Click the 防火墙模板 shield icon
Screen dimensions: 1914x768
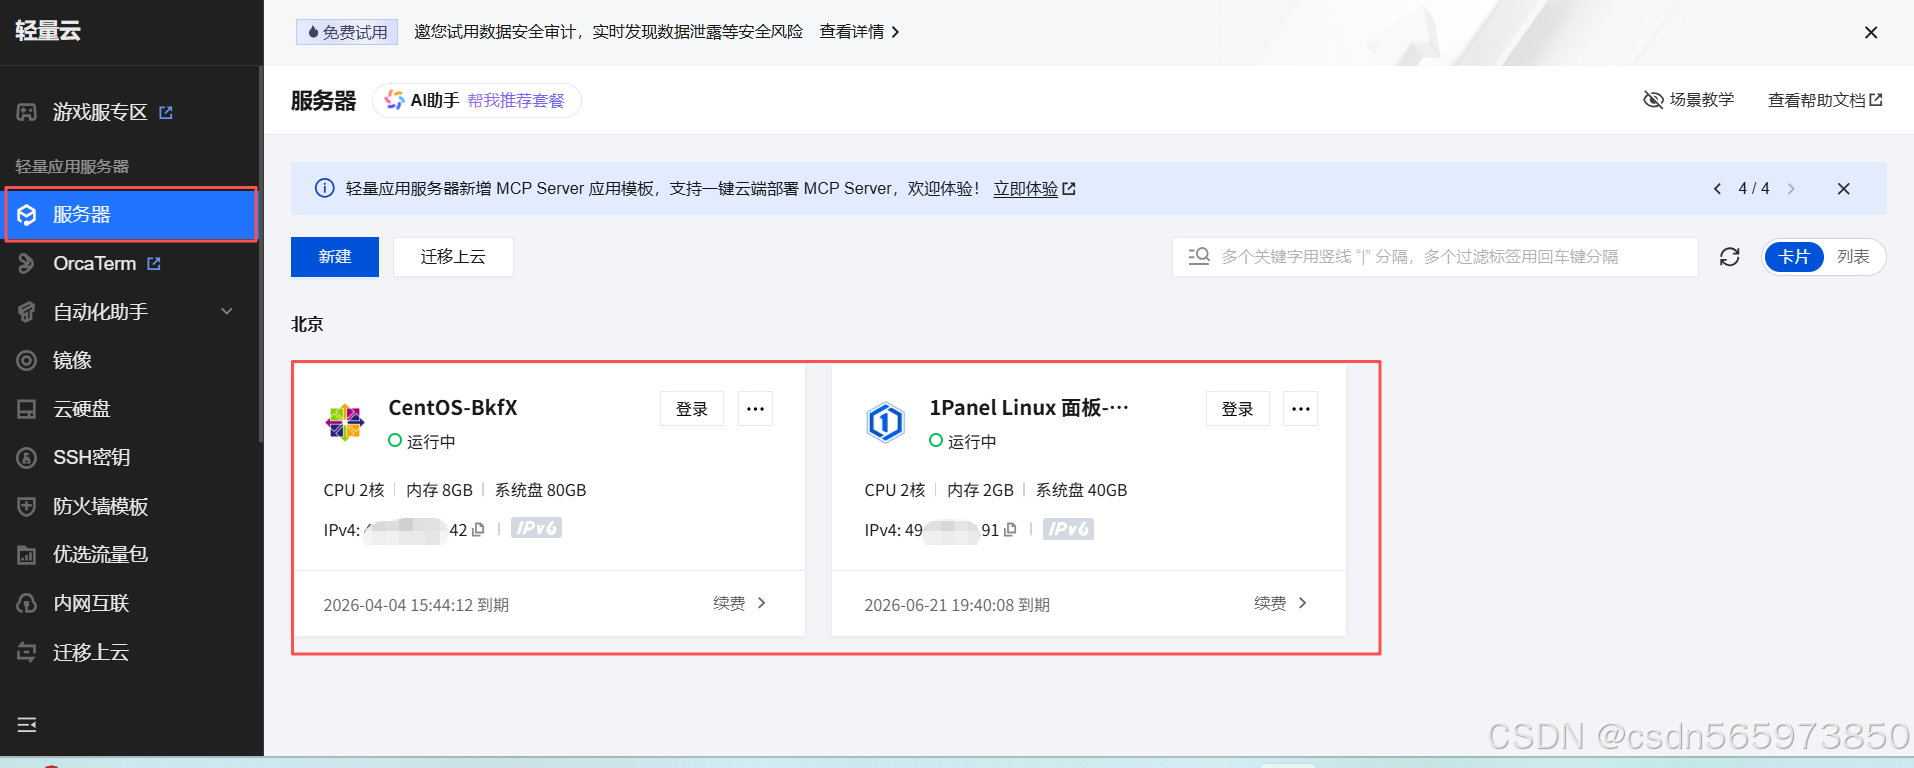(x=27, y=506)
